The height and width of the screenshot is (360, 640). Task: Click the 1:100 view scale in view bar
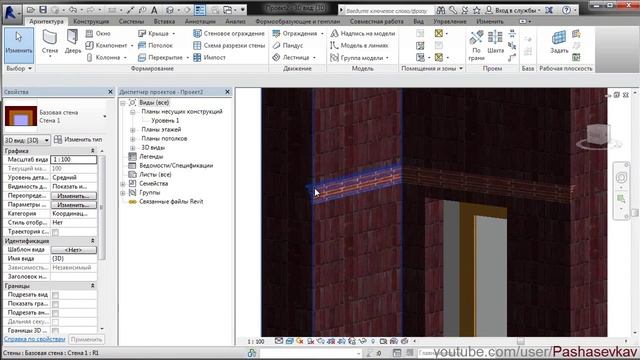tap(256, 341)
